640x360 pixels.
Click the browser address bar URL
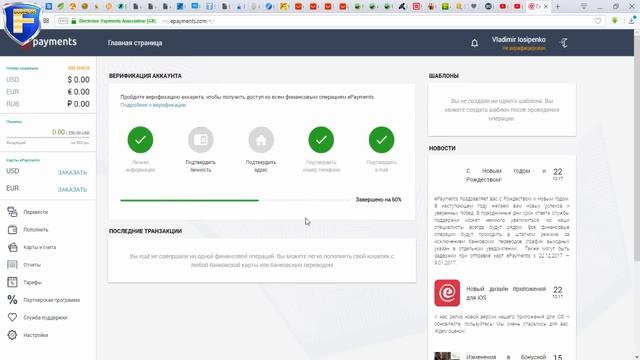point(187,21)
